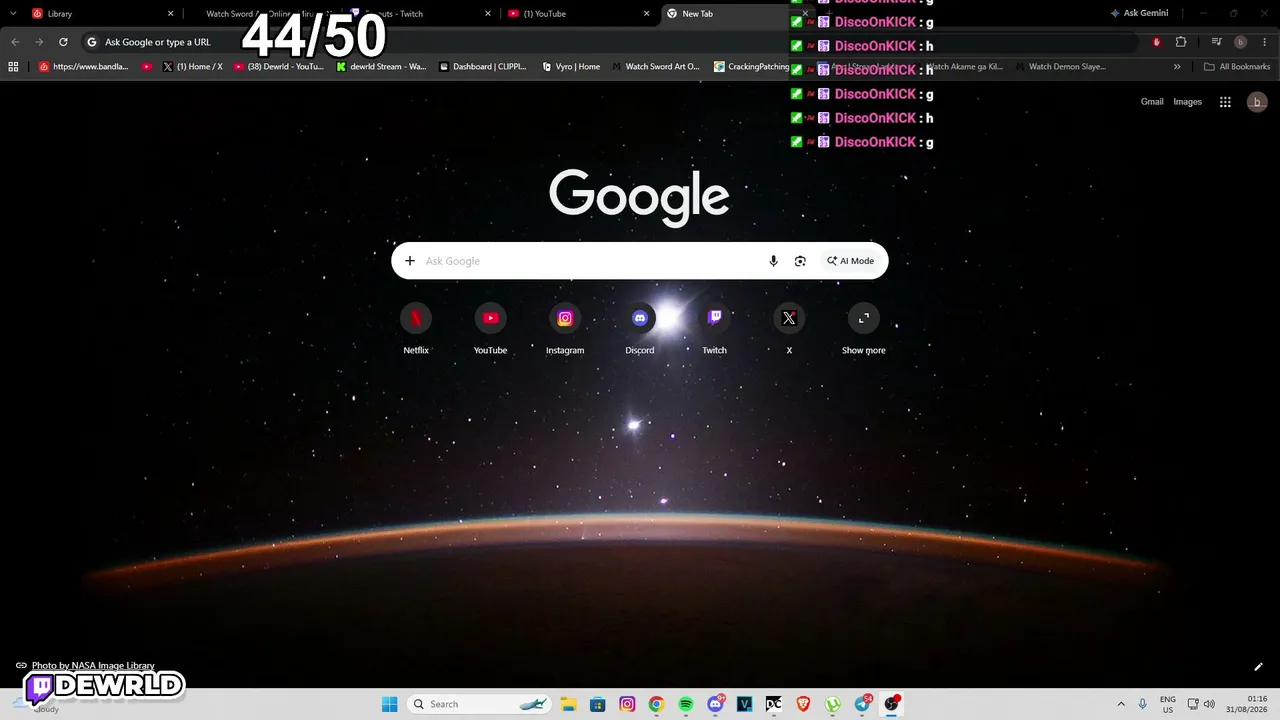Customize this page with the pencil icon

pyautogui.click(x=1258, y=667)
